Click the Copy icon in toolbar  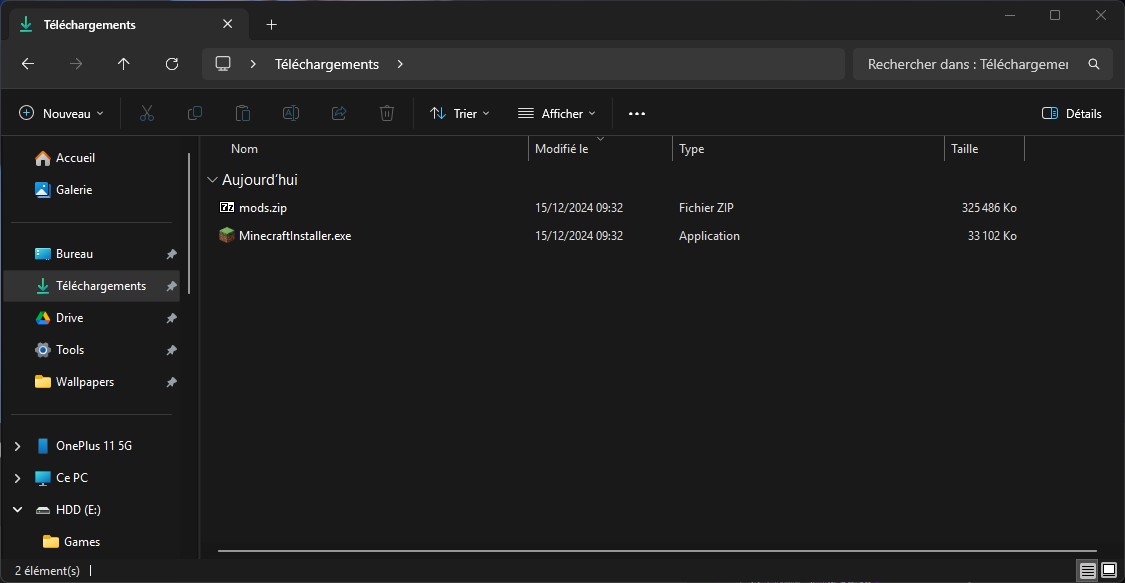pyautogui.click(x=195, y=114)
